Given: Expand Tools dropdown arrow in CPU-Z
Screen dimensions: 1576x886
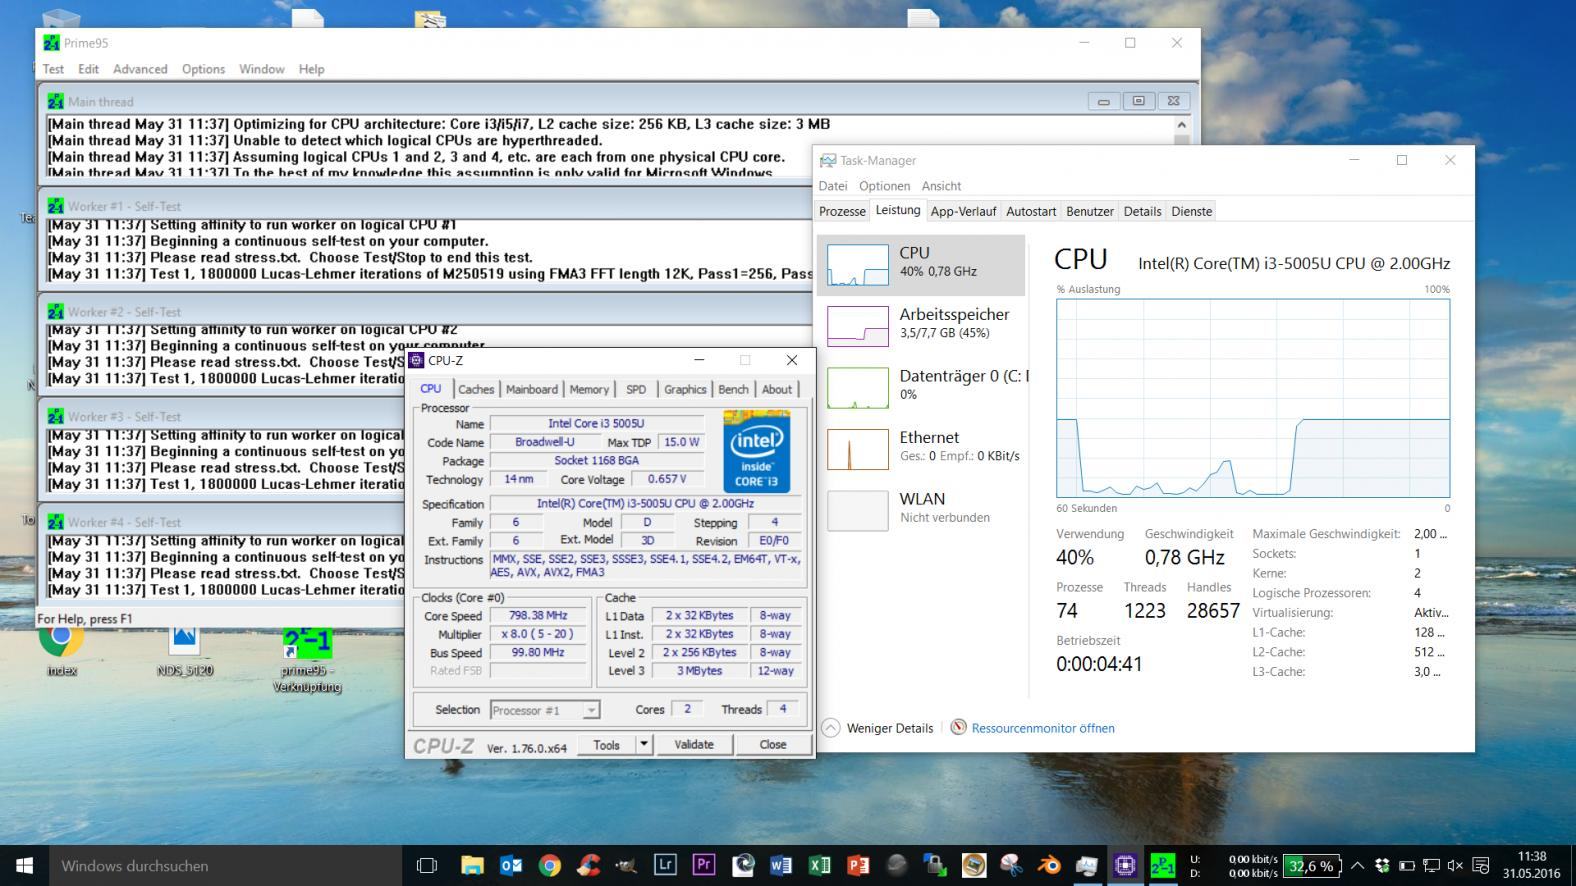Looking at the screenshot, I should pos(644,744).
